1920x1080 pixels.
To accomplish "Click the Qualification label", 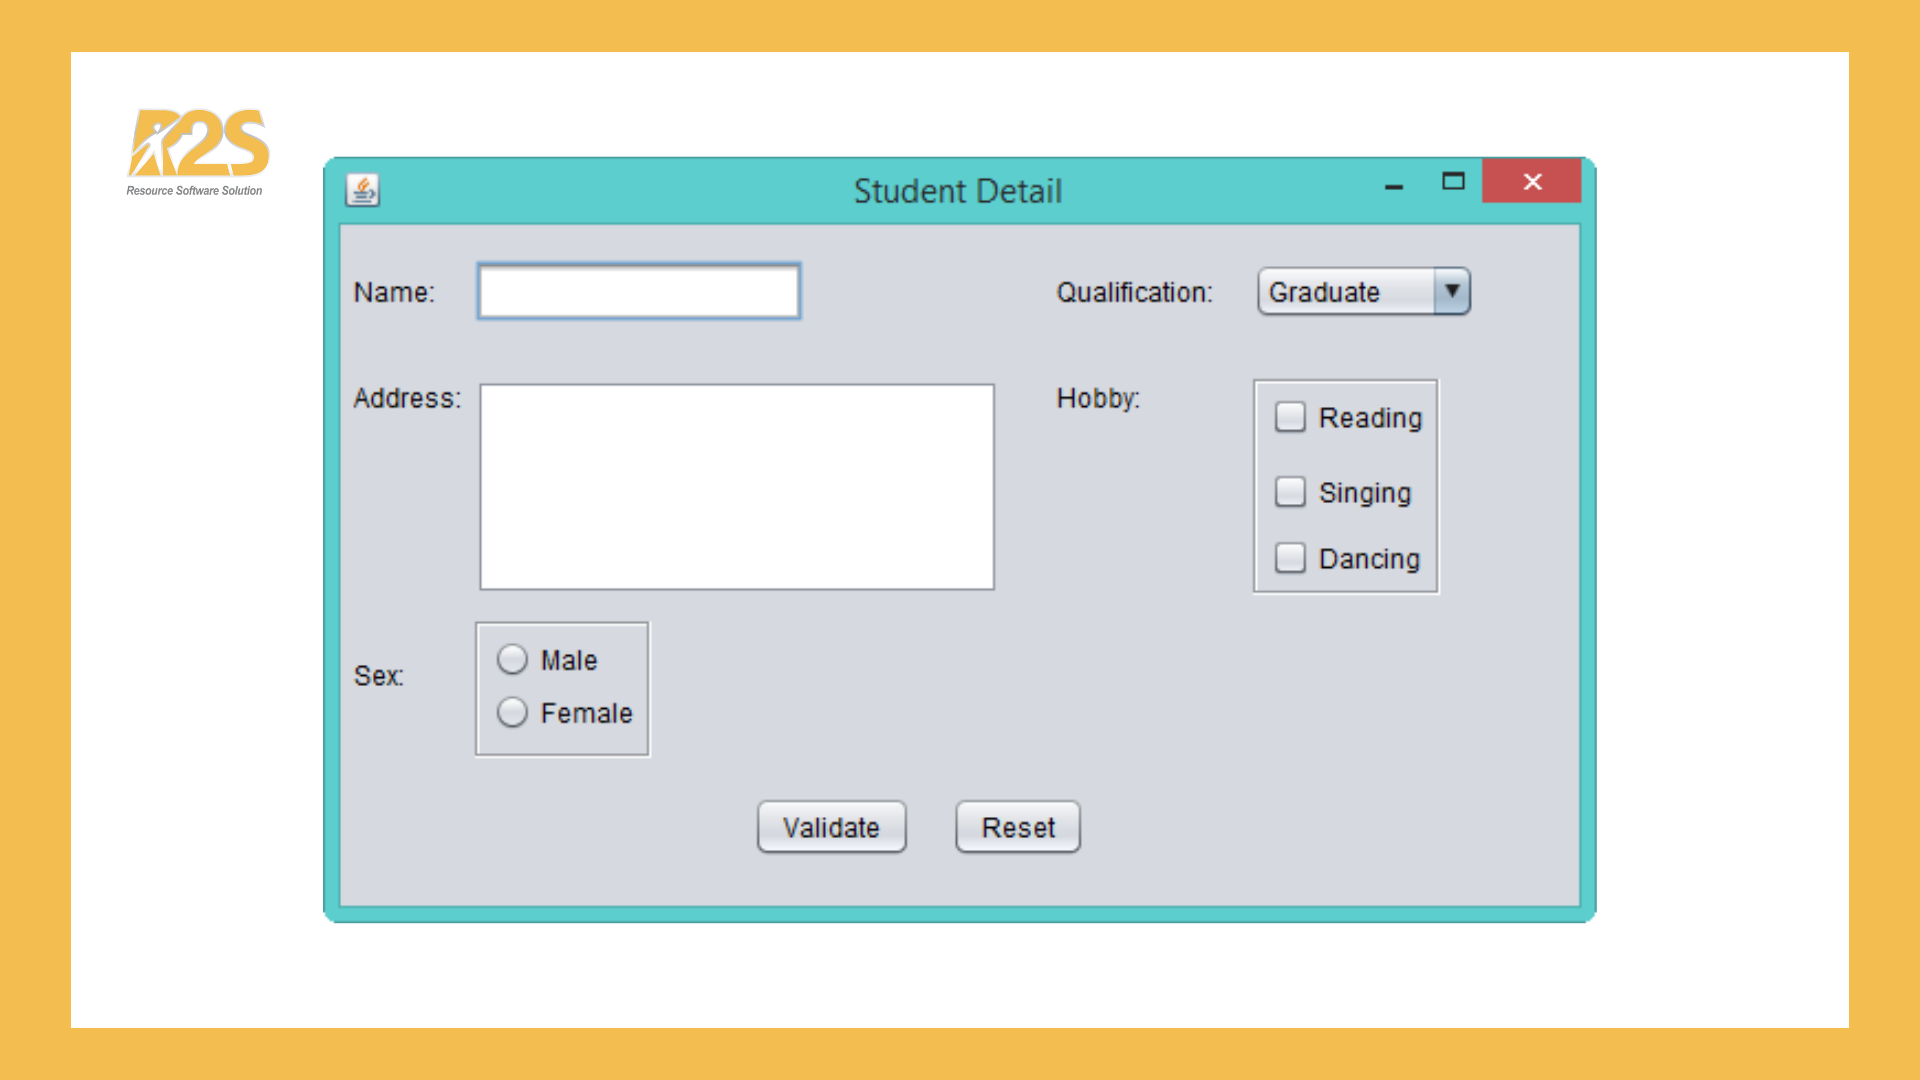I will [x=1134, y=292].
